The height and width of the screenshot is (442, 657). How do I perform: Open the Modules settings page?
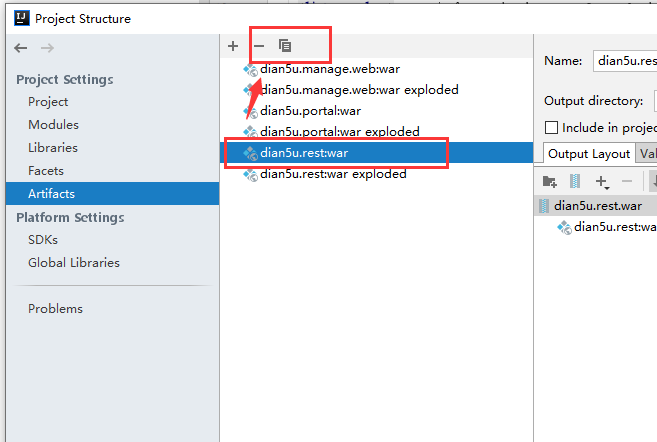[x=53, y=125]
